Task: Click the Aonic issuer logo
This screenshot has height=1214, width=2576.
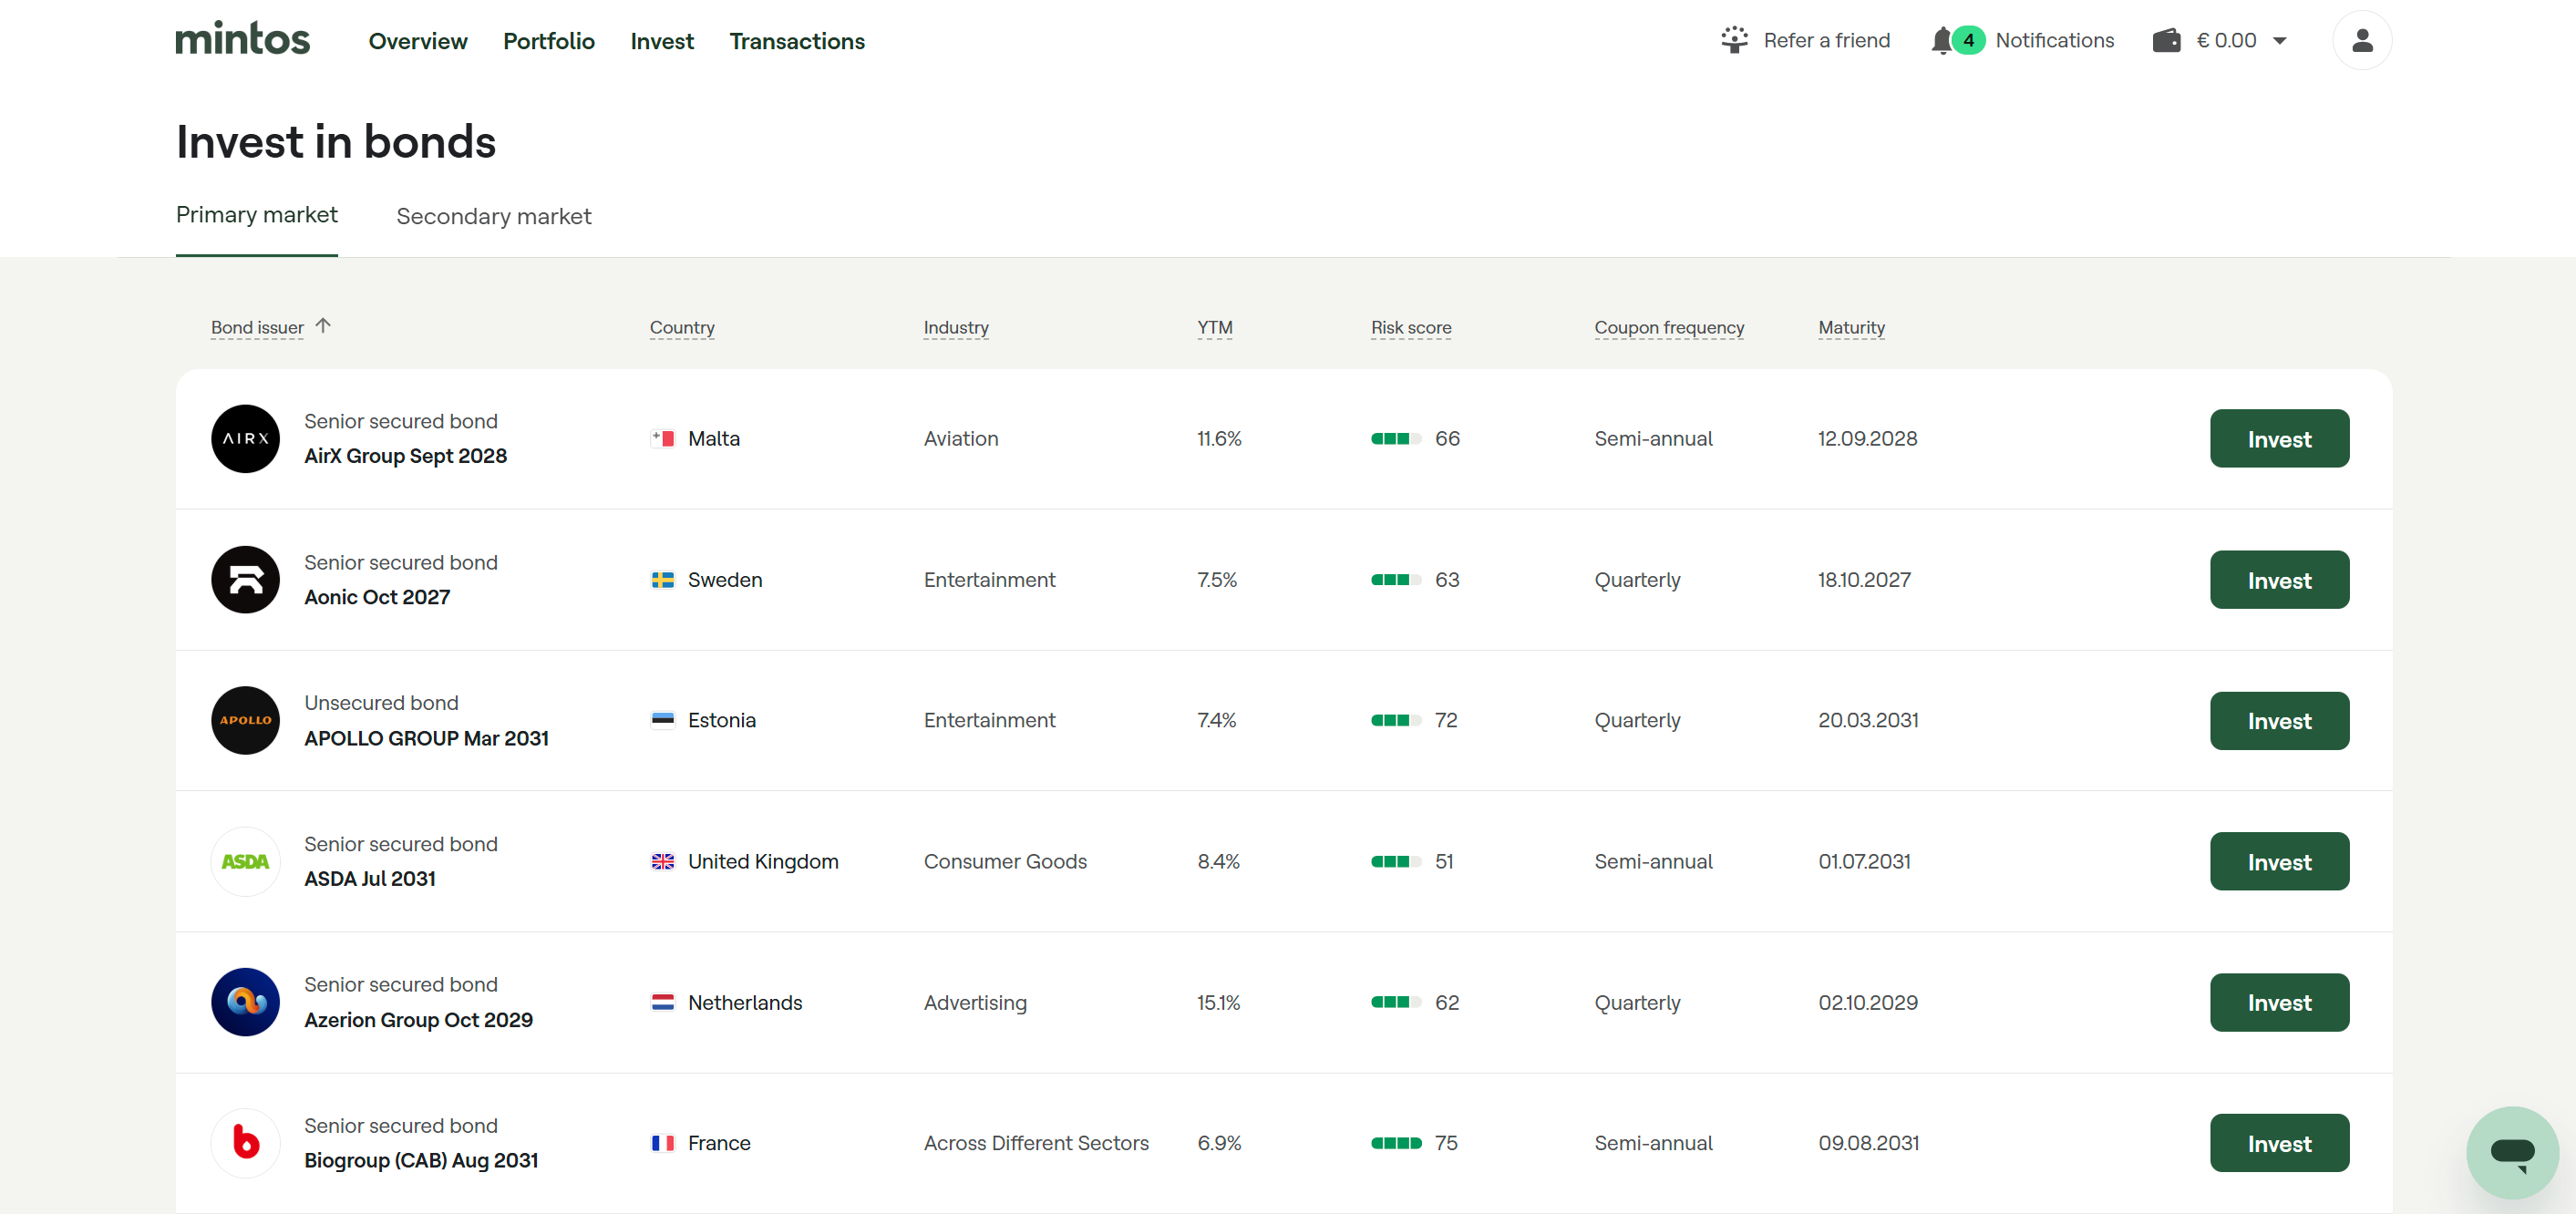Action: point(245,579)
